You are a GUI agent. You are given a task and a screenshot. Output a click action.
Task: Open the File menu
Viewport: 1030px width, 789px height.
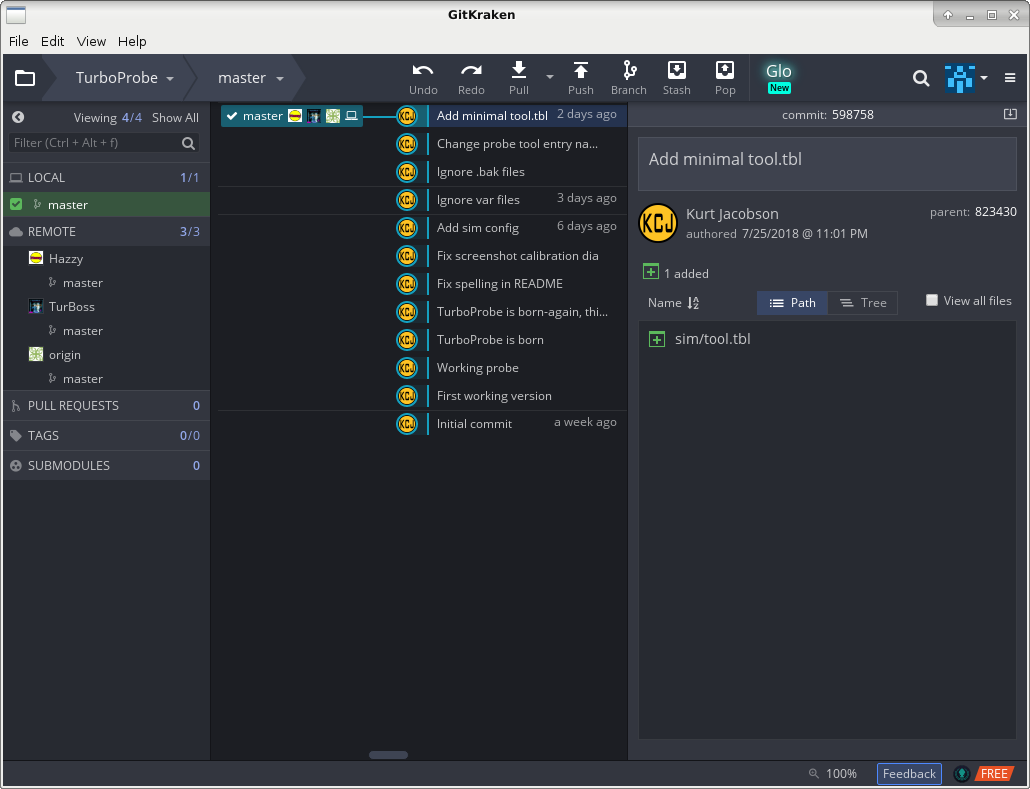point(18,41)
